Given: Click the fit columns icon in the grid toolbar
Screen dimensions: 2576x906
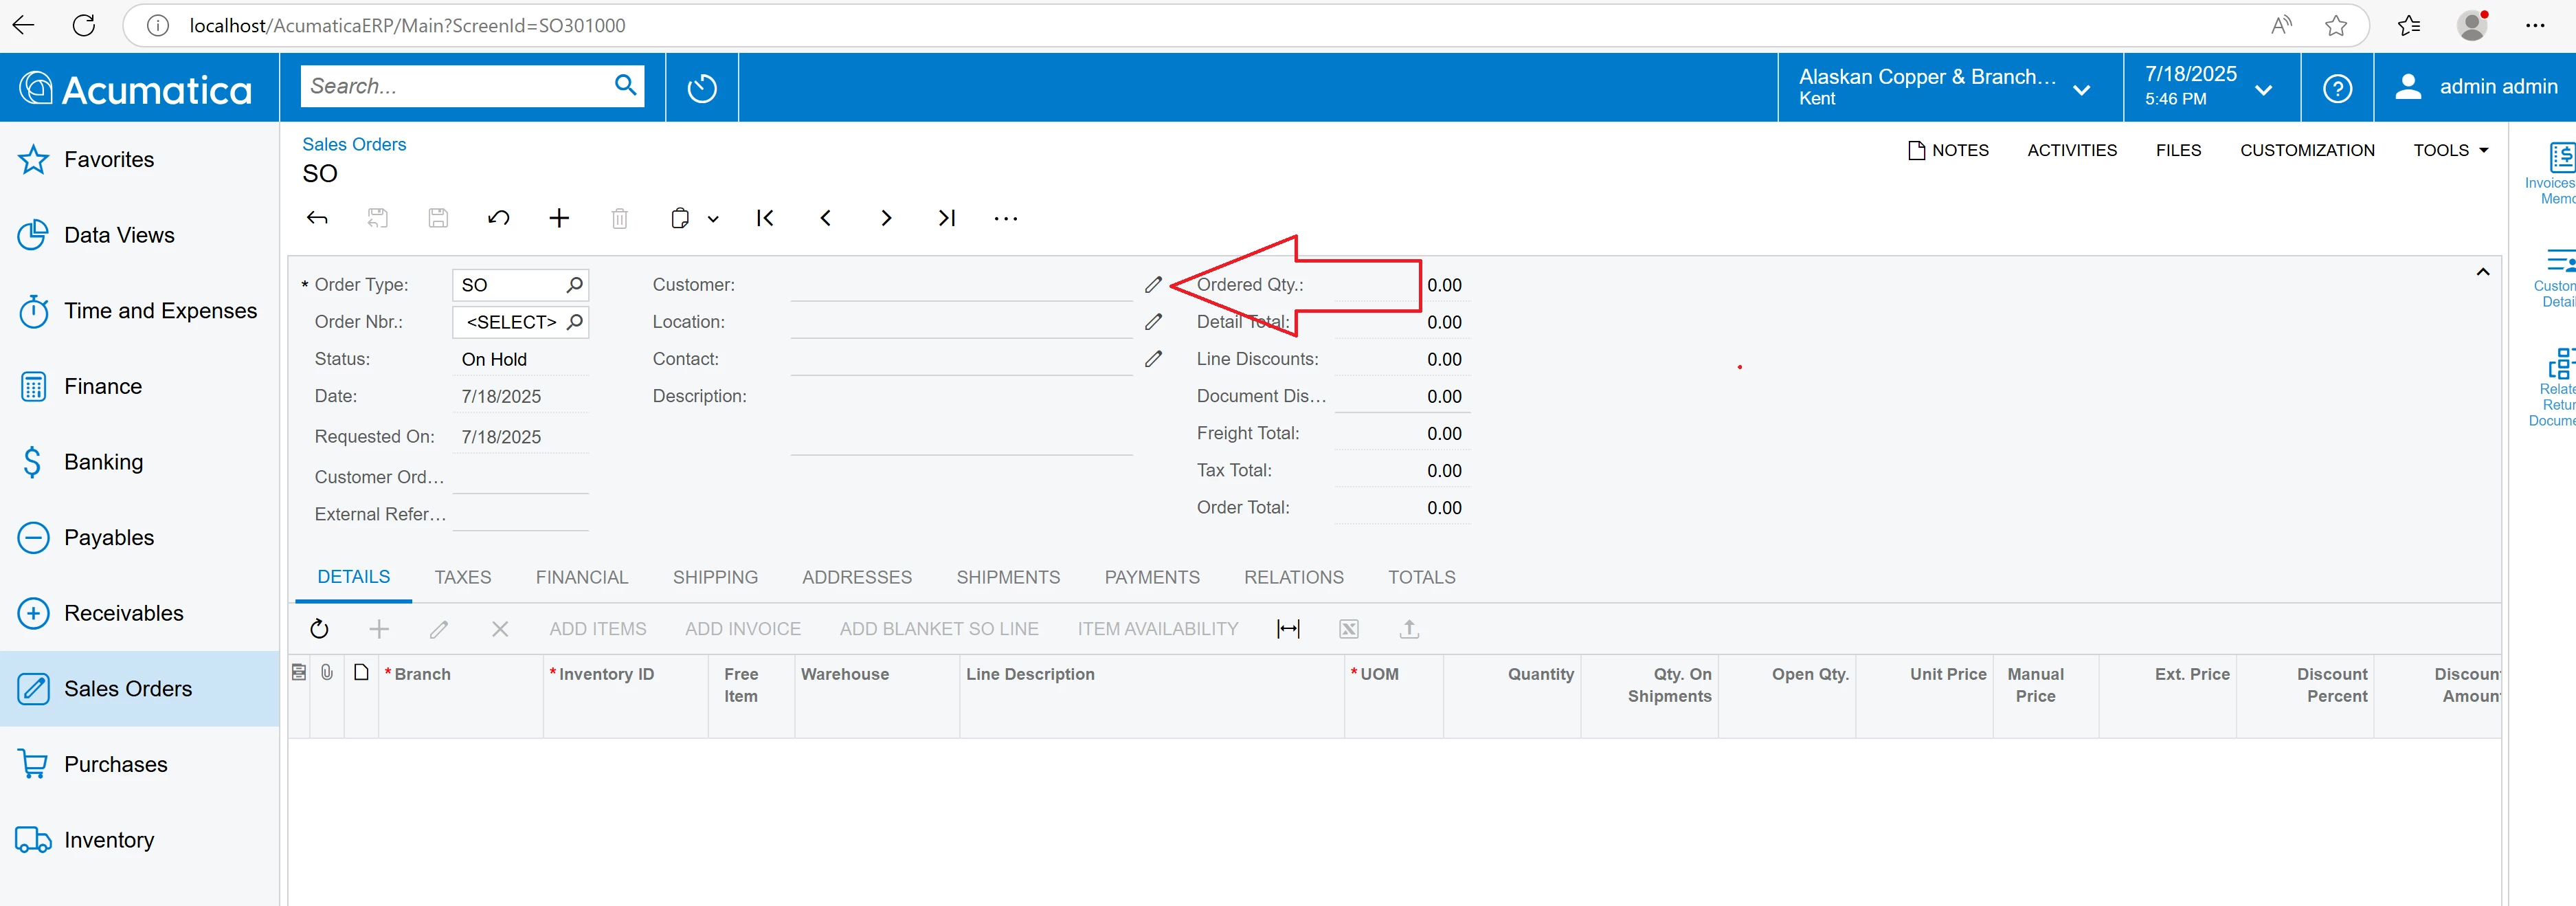Looking at the screenshot, I should (1288, 629).
